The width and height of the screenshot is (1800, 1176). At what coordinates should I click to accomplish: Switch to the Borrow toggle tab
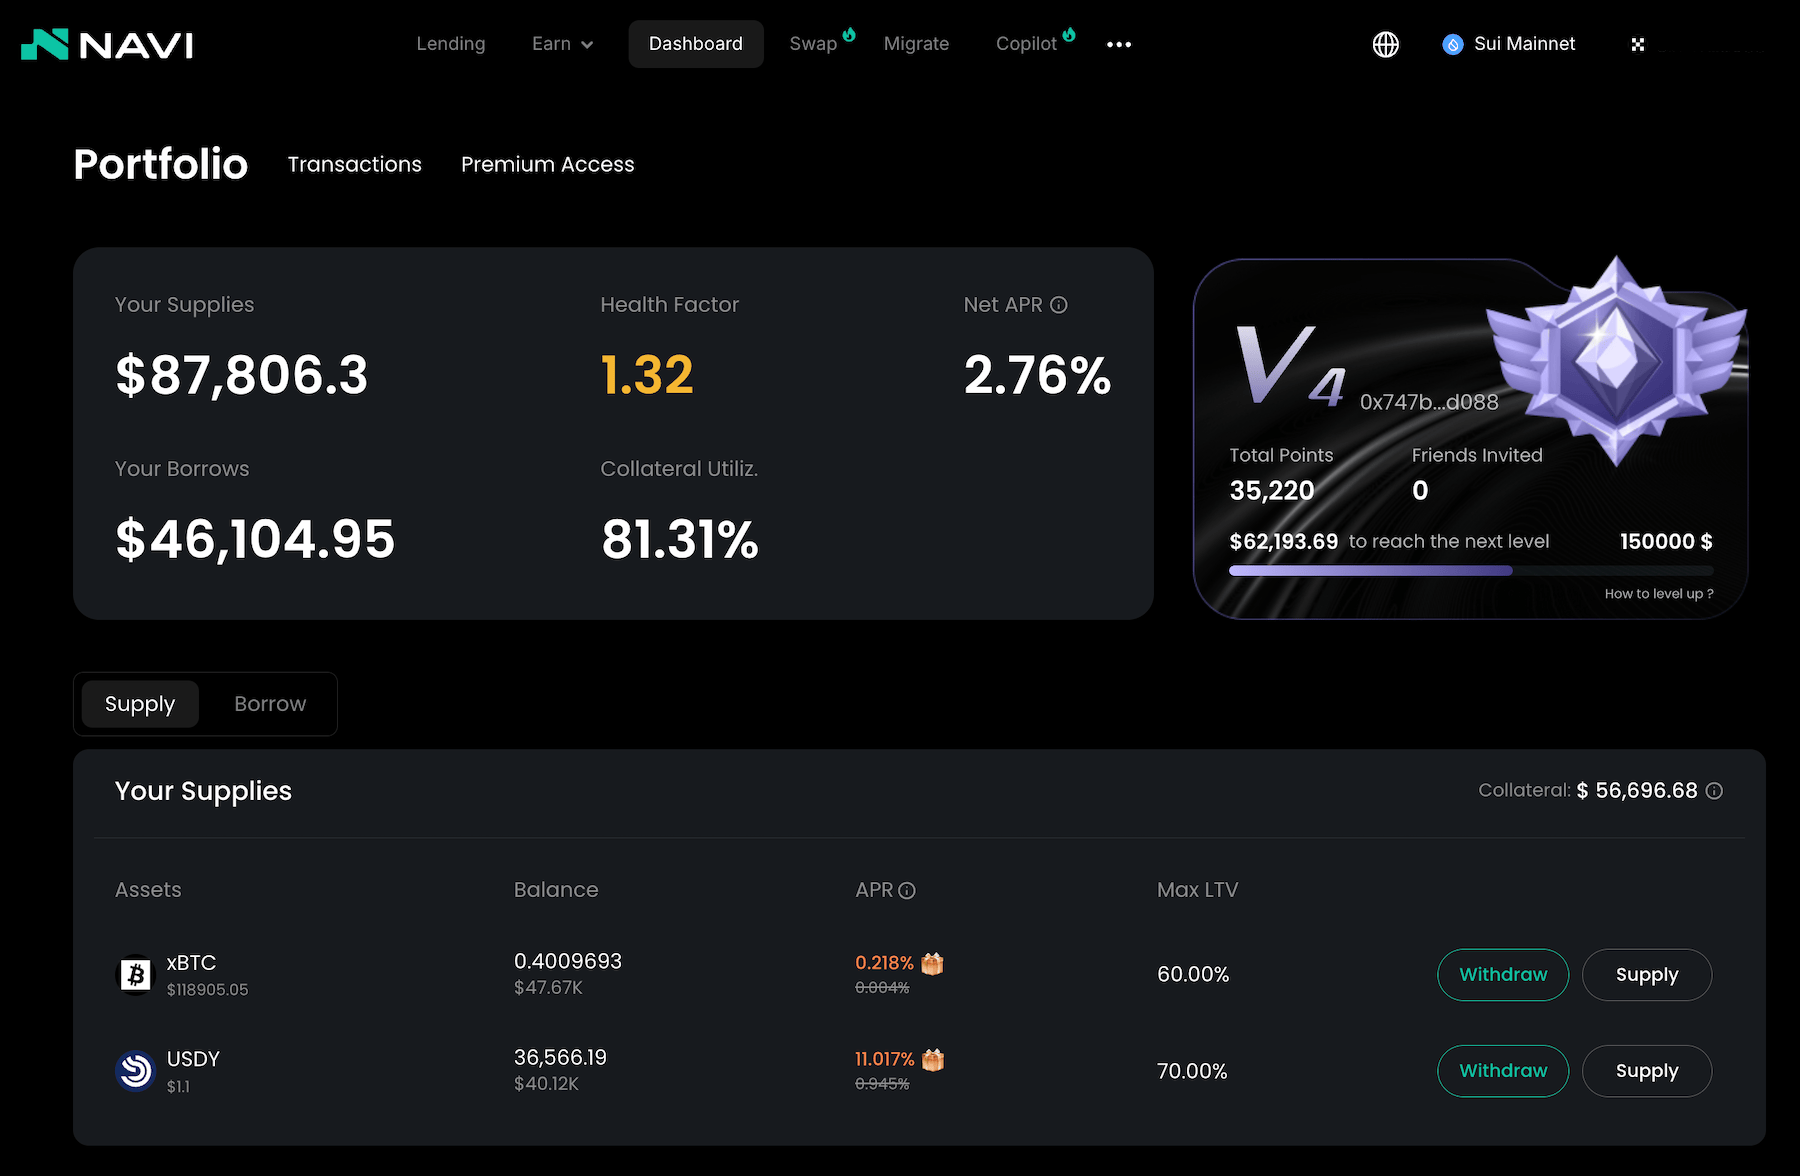pos(270,704)
